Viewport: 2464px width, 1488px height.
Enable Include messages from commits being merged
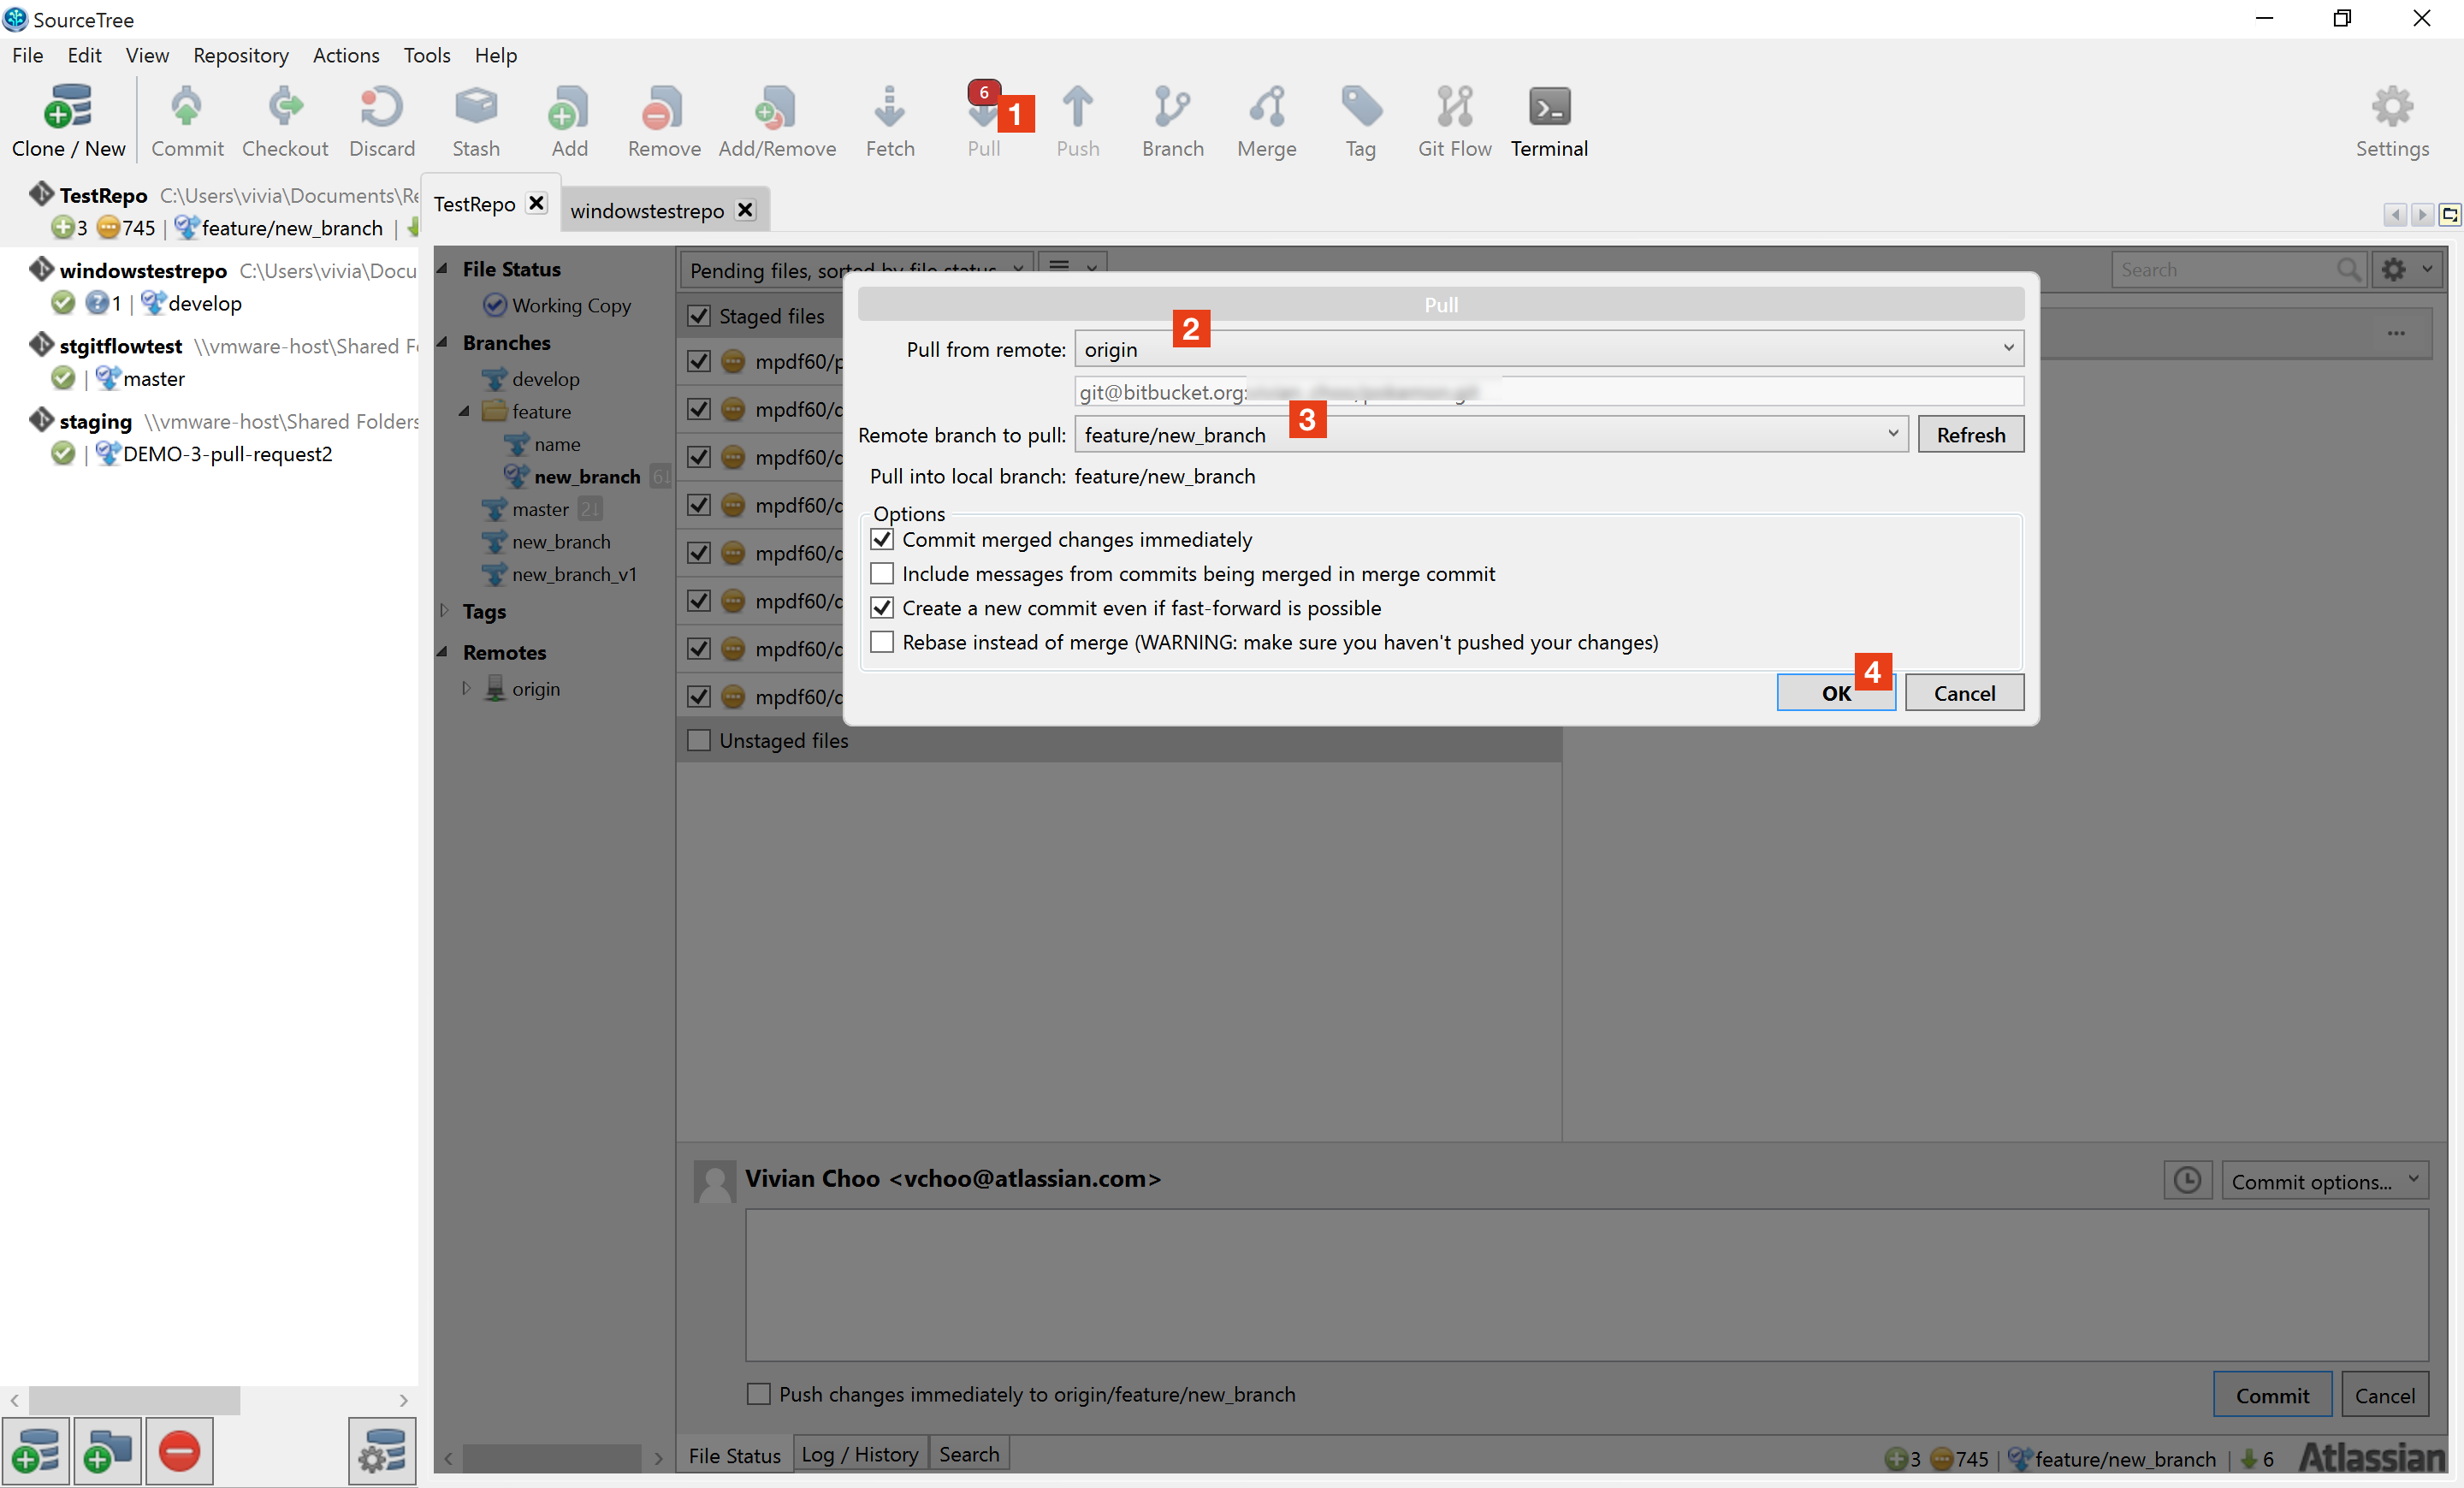pyautogui.click(x=882, y=574)
